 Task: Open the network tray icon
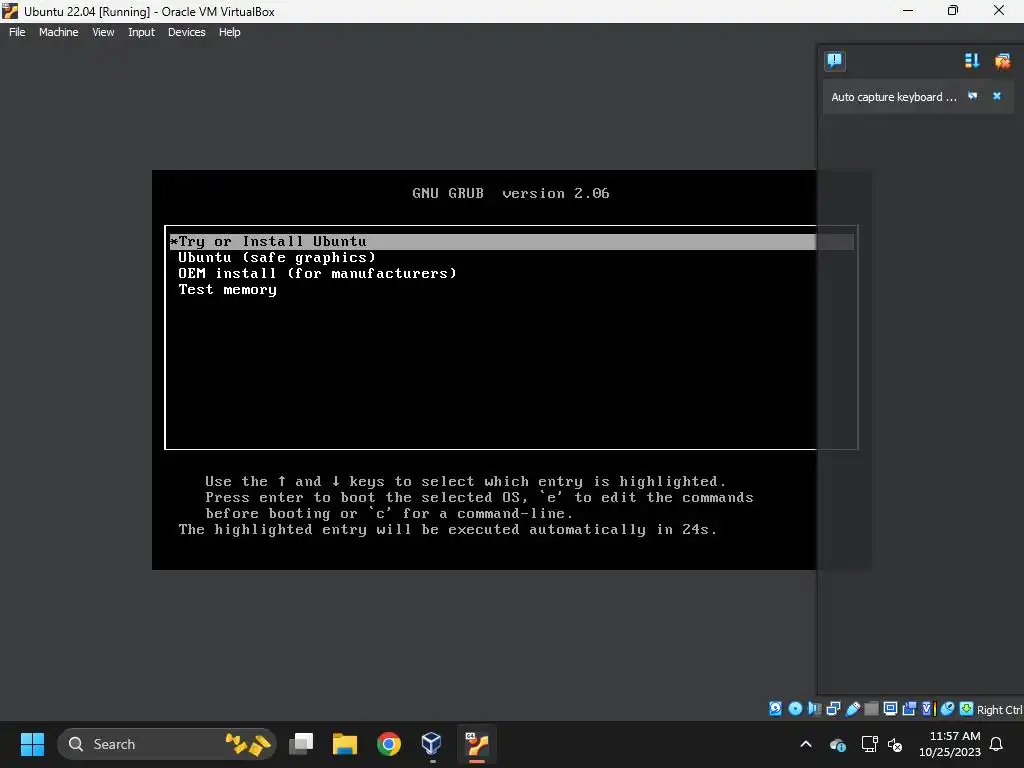click(x=869, y=744)
